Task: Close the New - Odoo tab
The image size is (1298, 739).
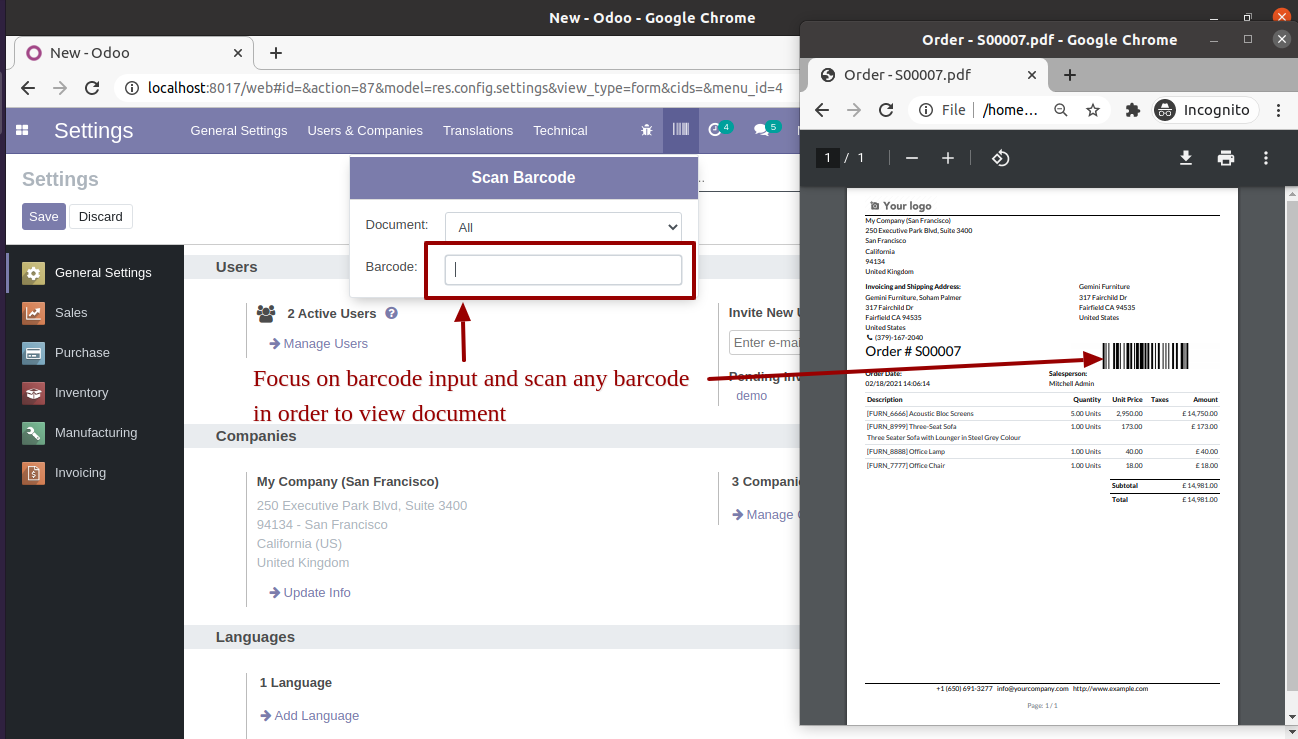Action: (238, 53)
